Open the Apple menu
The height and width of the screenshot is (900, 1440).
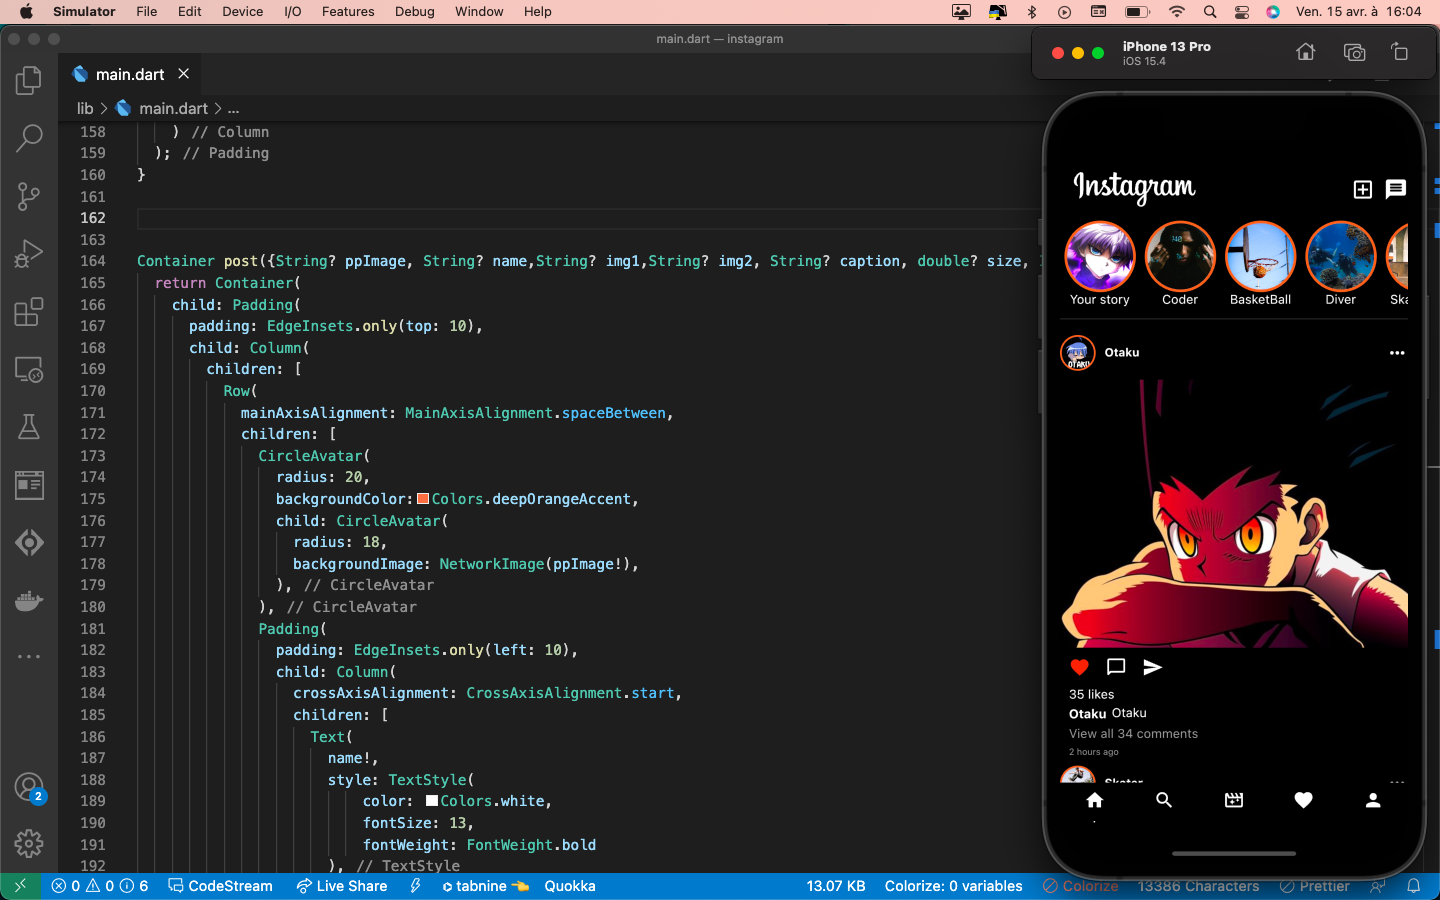[26, 12]
